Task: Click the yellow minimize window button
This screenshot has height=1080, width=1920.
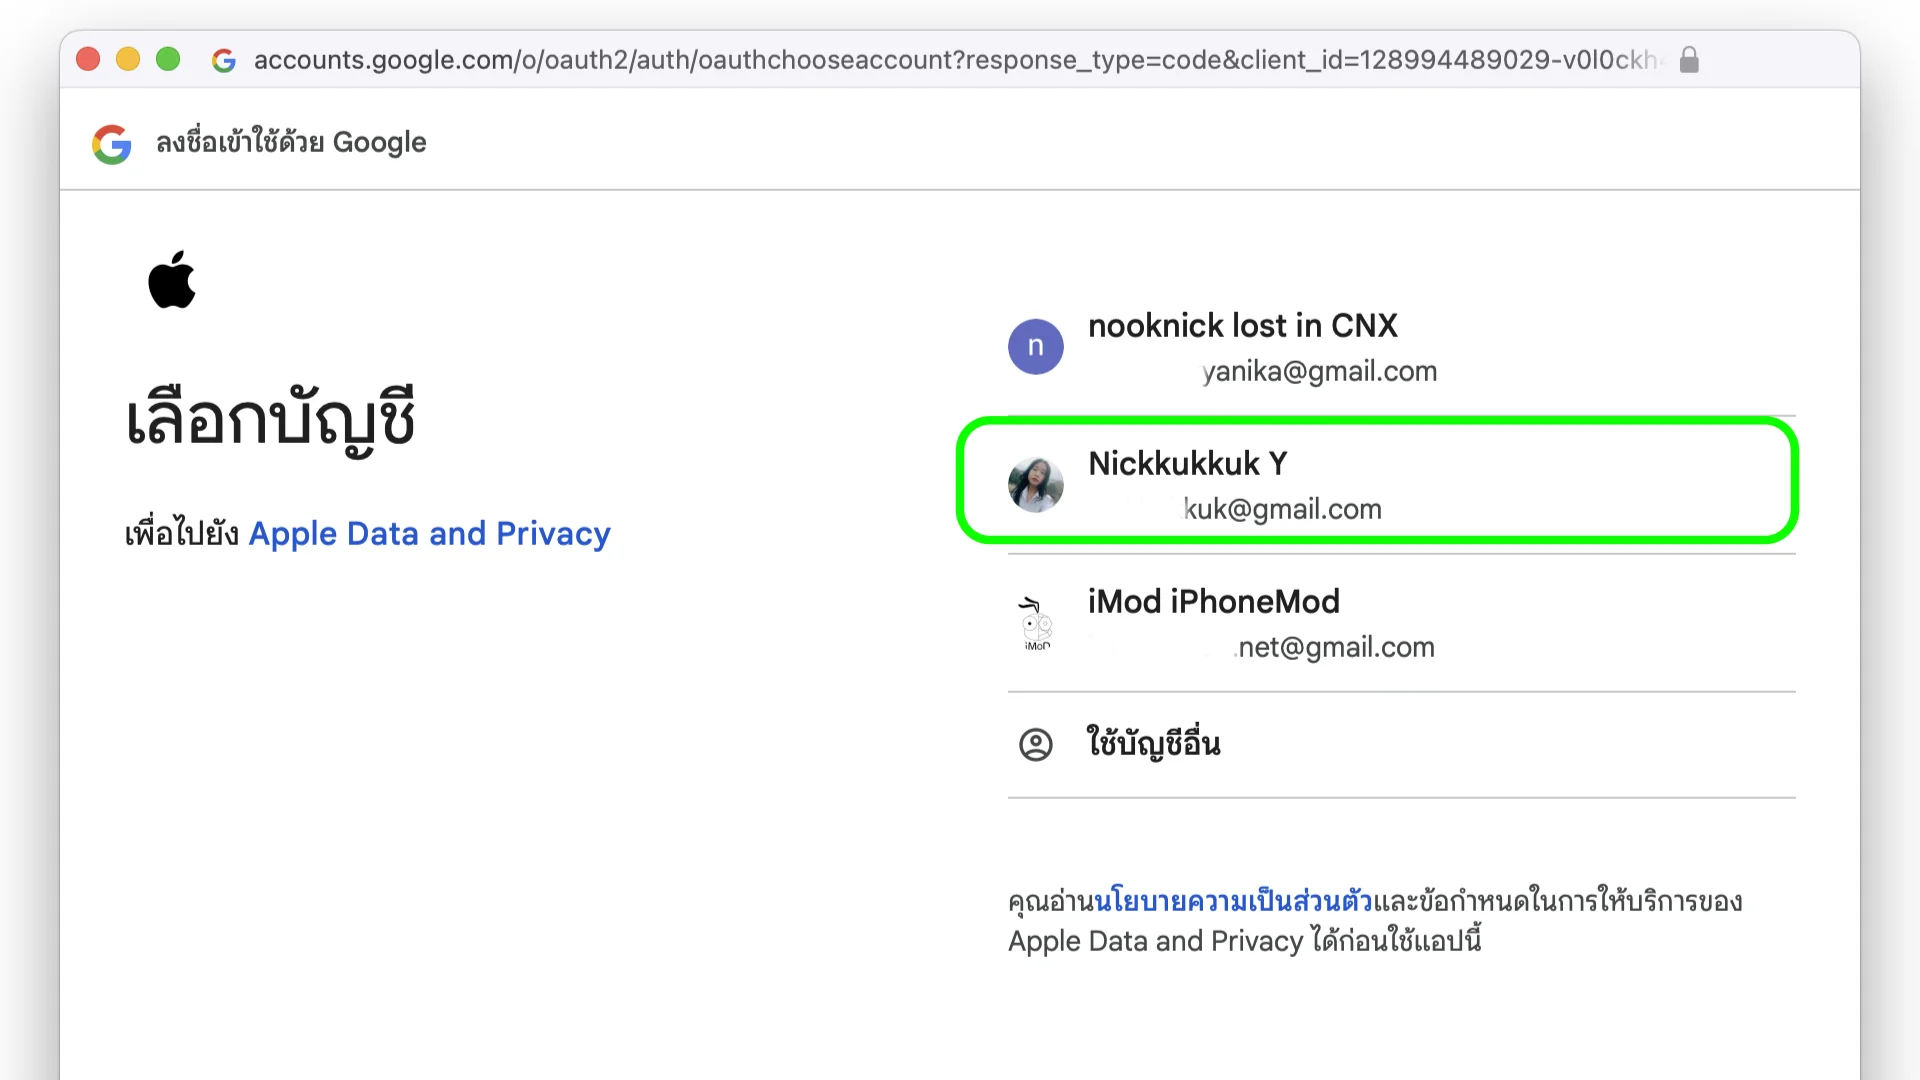Action: point(128,60)
